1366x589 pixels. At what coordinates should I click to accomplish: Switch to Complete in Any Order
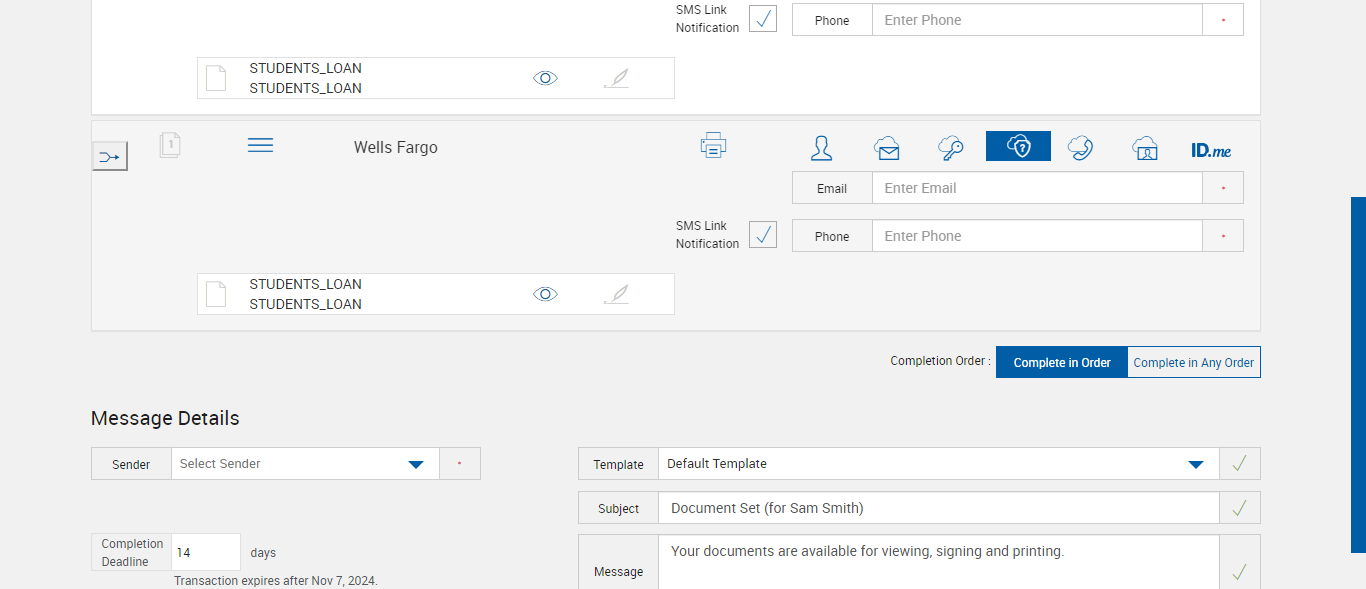[1193, 363]
